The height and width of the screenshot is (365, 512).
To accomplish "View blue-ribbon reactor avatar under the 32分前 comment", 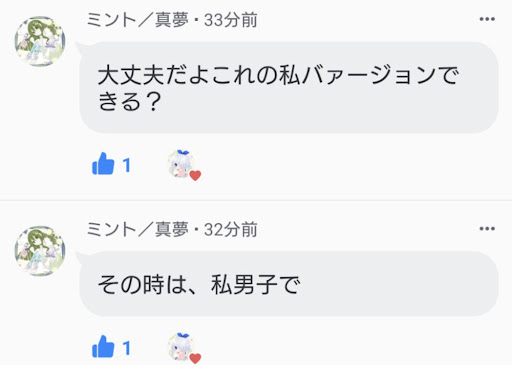I will point(181,346).
